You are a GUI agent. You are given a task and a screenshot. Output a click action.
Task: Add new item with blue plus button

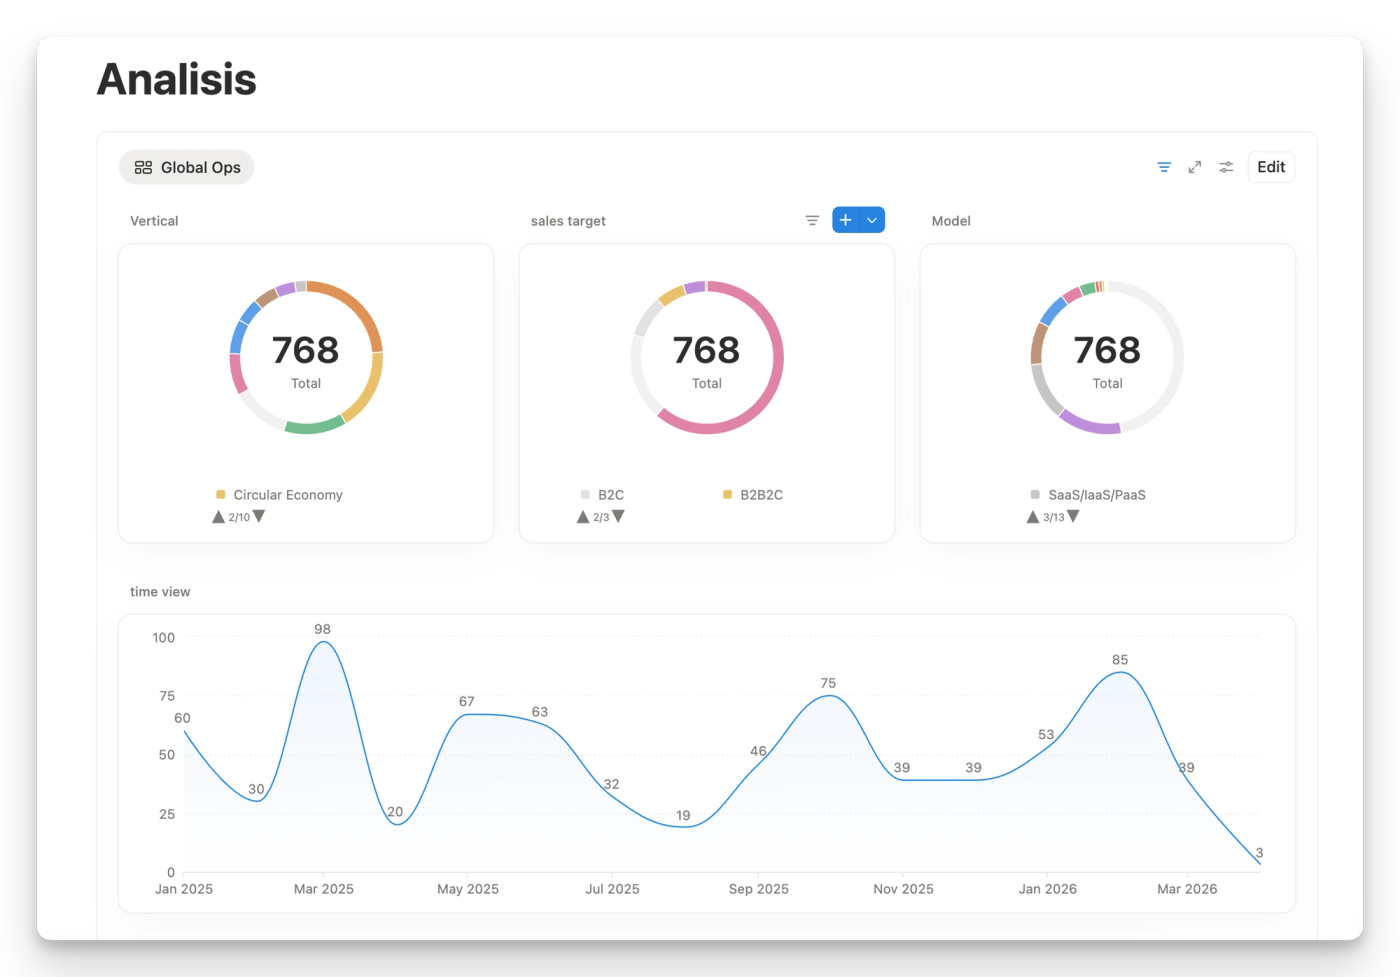846,220
